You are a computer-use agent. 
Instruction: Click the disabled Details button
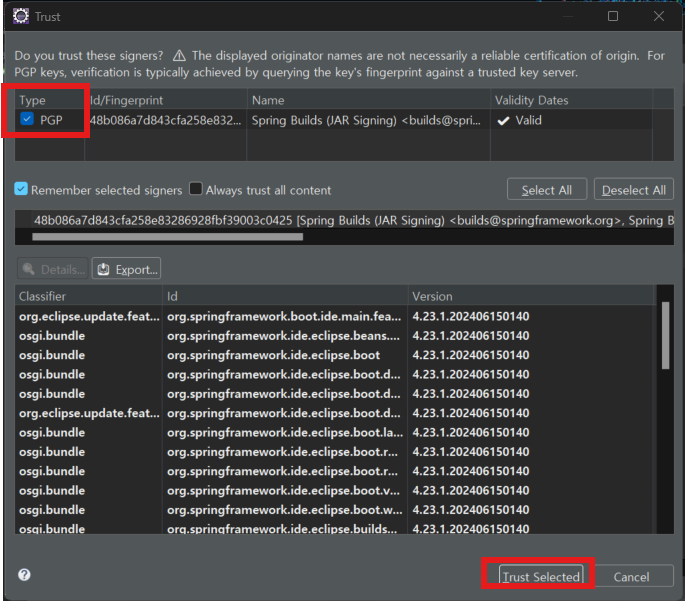coord(53,269)
